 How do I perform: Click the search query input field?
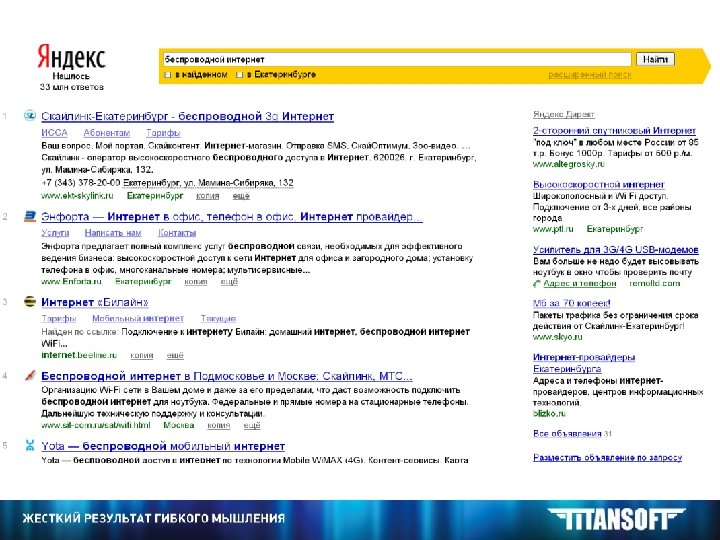(x=397, y=59)
